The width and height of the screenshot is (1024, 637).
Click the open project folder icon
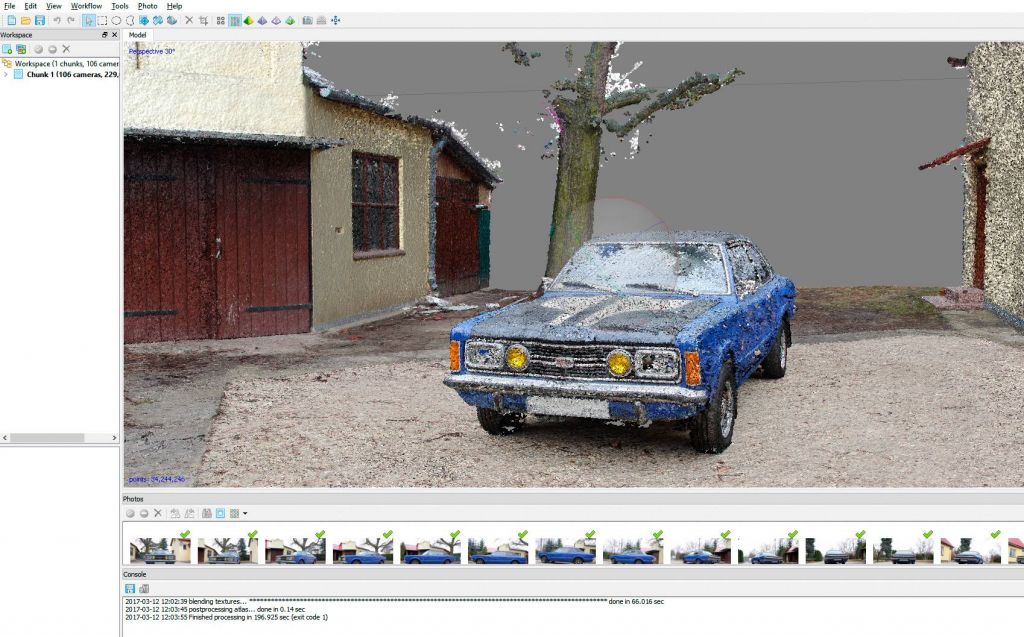[x=26, y=20]
